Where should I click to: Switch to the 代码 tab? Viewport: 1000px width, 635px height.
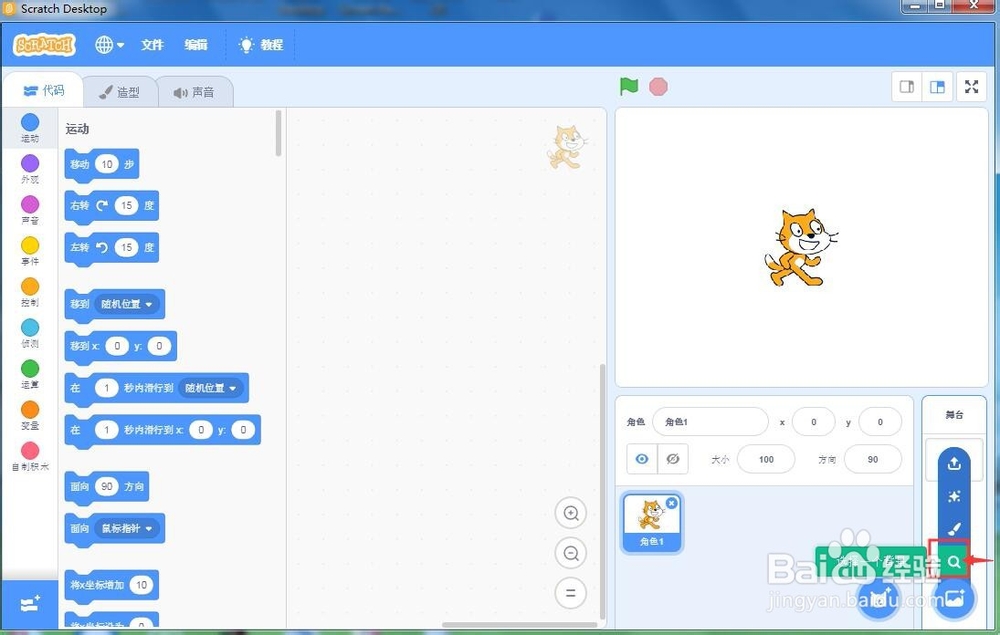[x=43, y=91]
